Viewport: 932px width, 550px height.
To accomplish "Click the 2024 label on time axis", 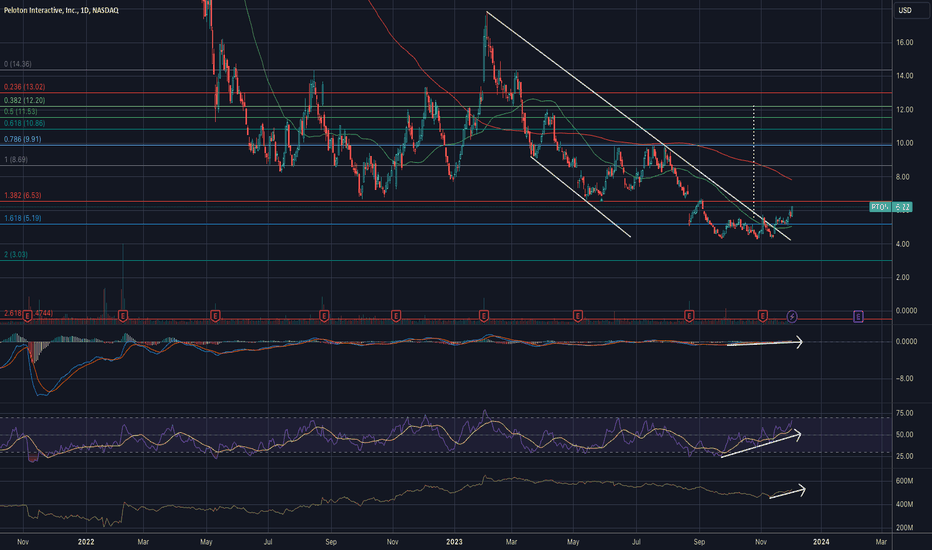I will click(x=821, y=542).
